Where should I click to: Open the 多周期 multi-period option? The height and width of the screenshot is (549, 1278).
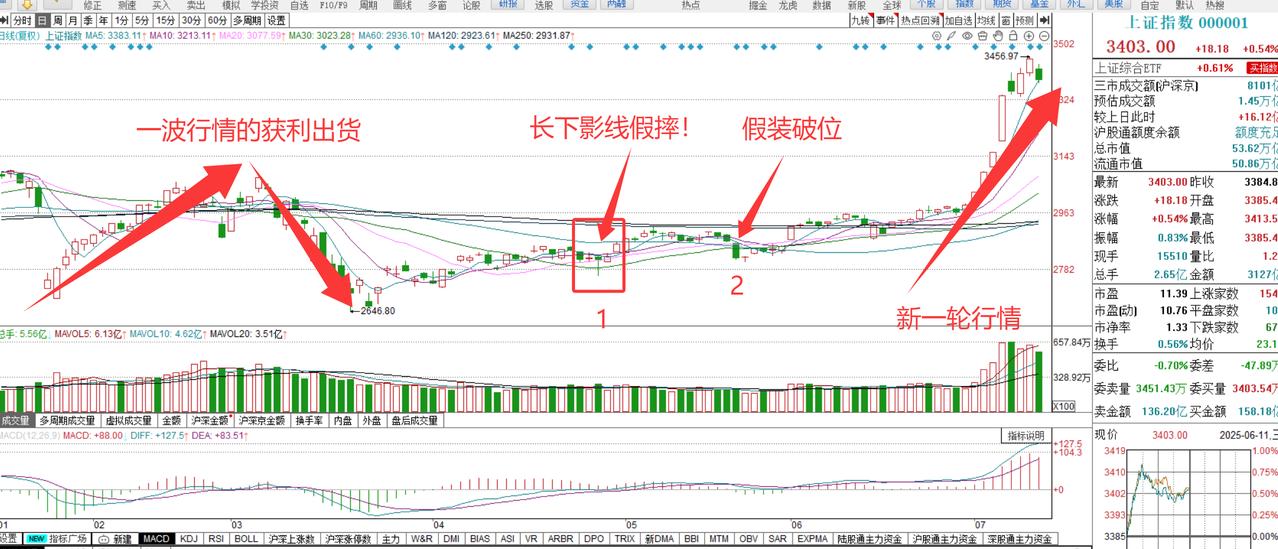246,20
